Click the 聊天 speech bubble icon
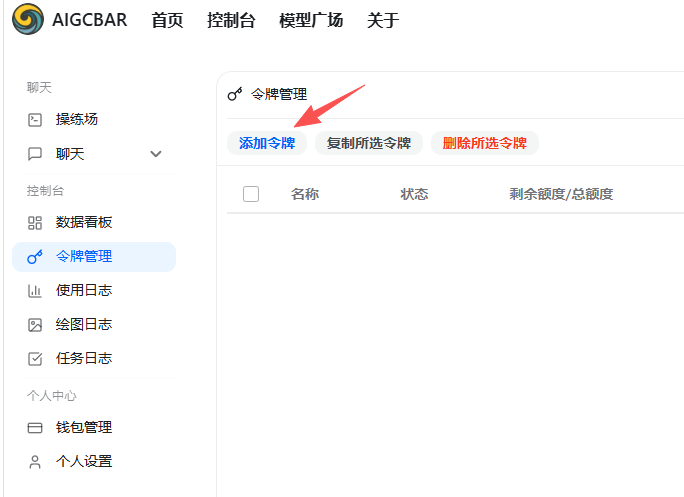This screenshot has width=684, height=497. click(35, 154)
